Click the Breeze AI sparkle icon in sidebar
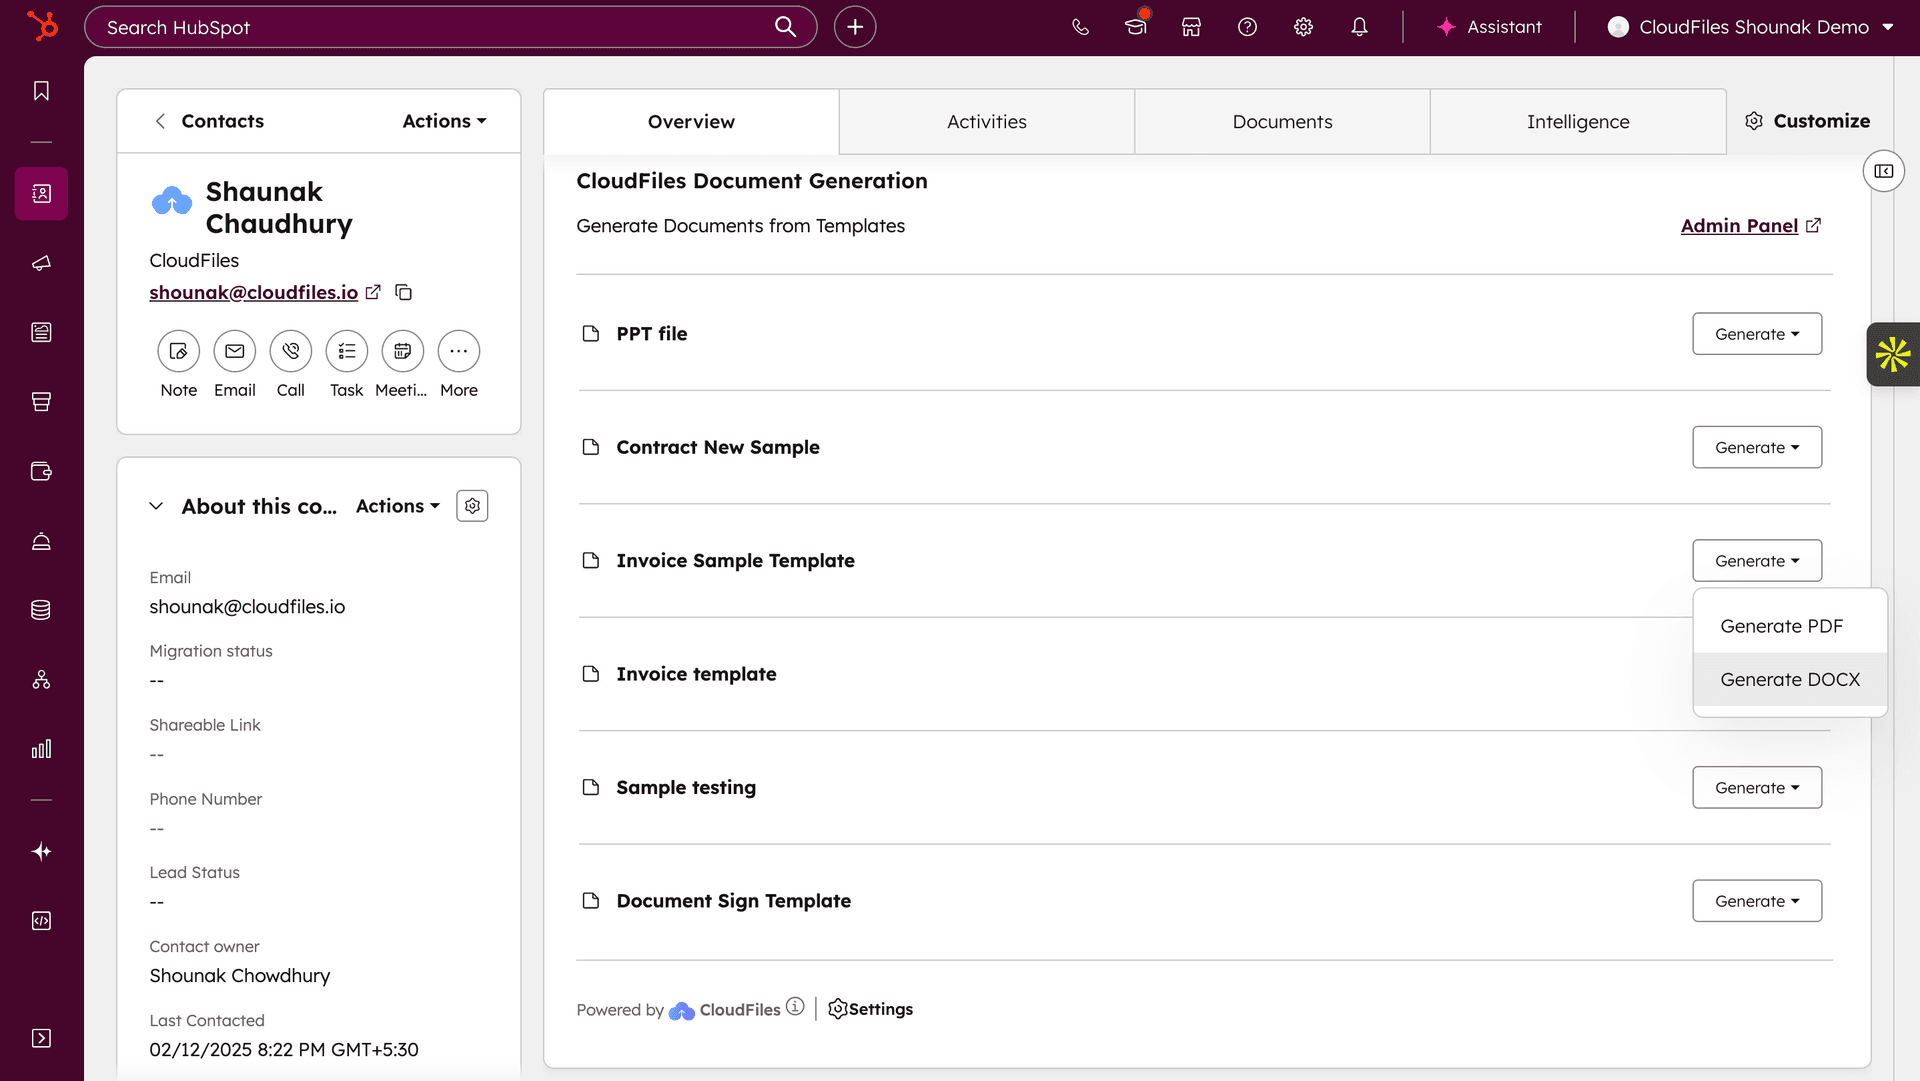The image size is (1920, 1081). [41, 851]
